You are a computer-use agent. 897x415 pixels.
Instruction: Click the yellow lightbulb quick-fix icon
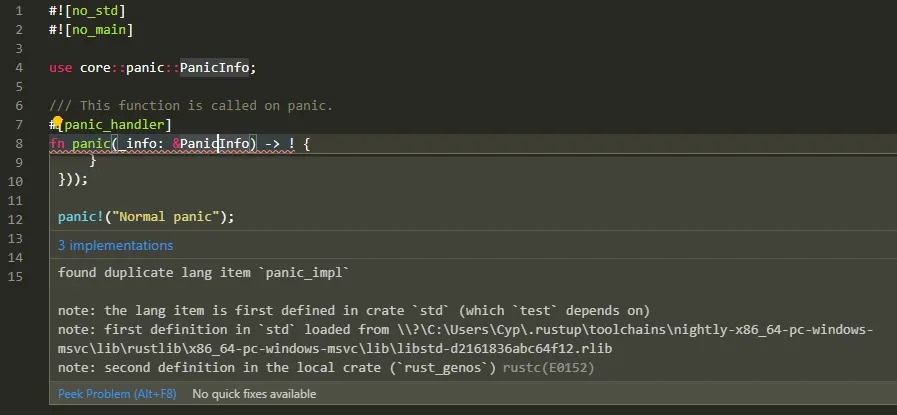coord(58,124)
